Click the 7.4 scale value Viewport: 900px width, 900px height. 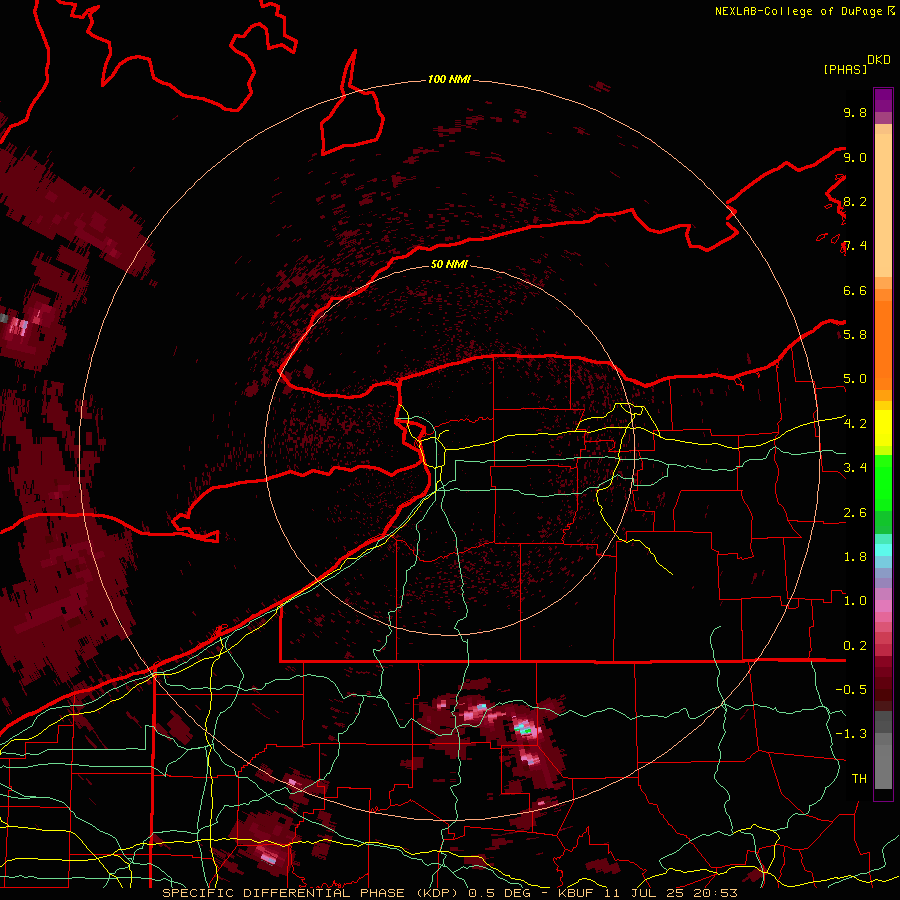point(855,246)
